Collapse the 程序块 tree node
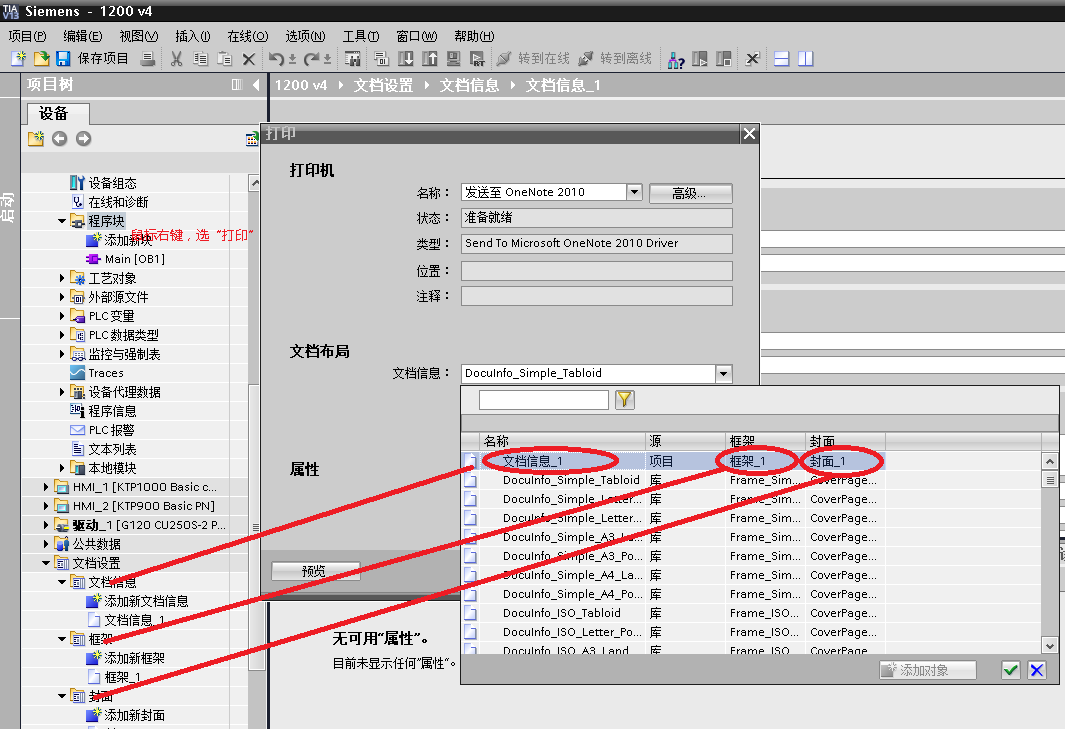 point(63,221)
